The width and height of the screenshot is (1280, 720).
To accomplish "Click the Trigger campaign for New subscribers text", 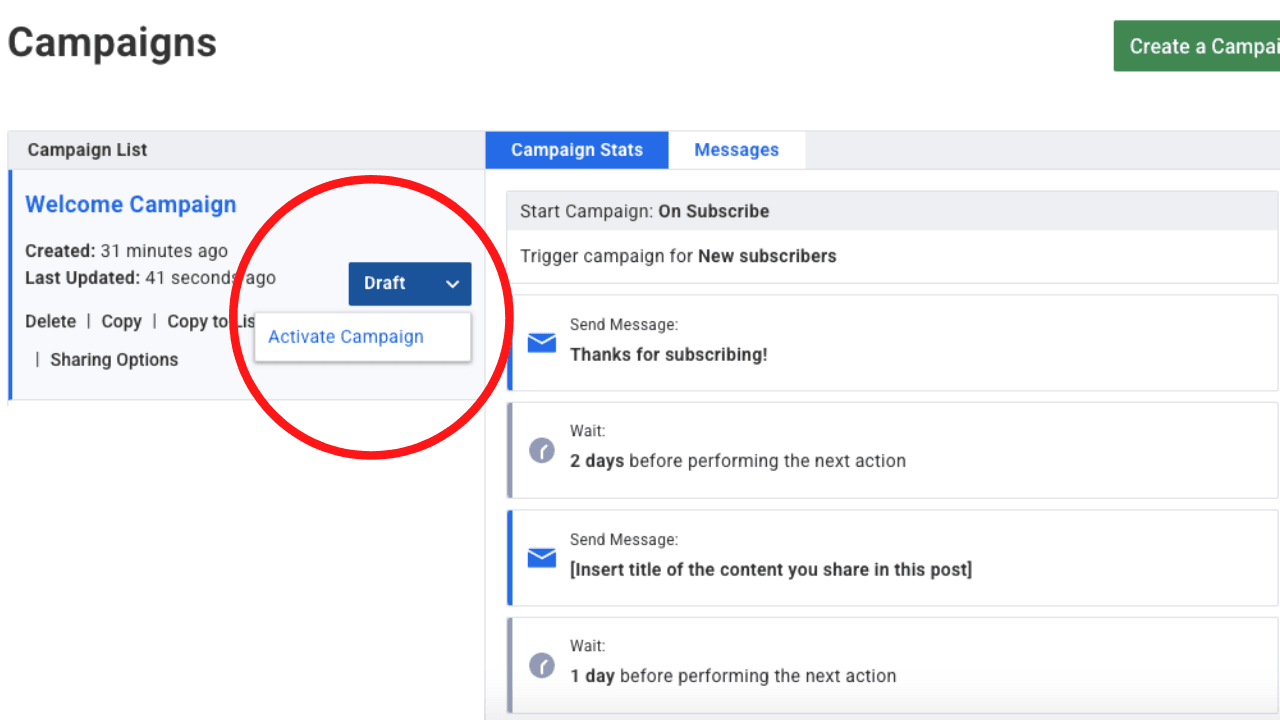I will pyautogui.click(x=678, y=256).
